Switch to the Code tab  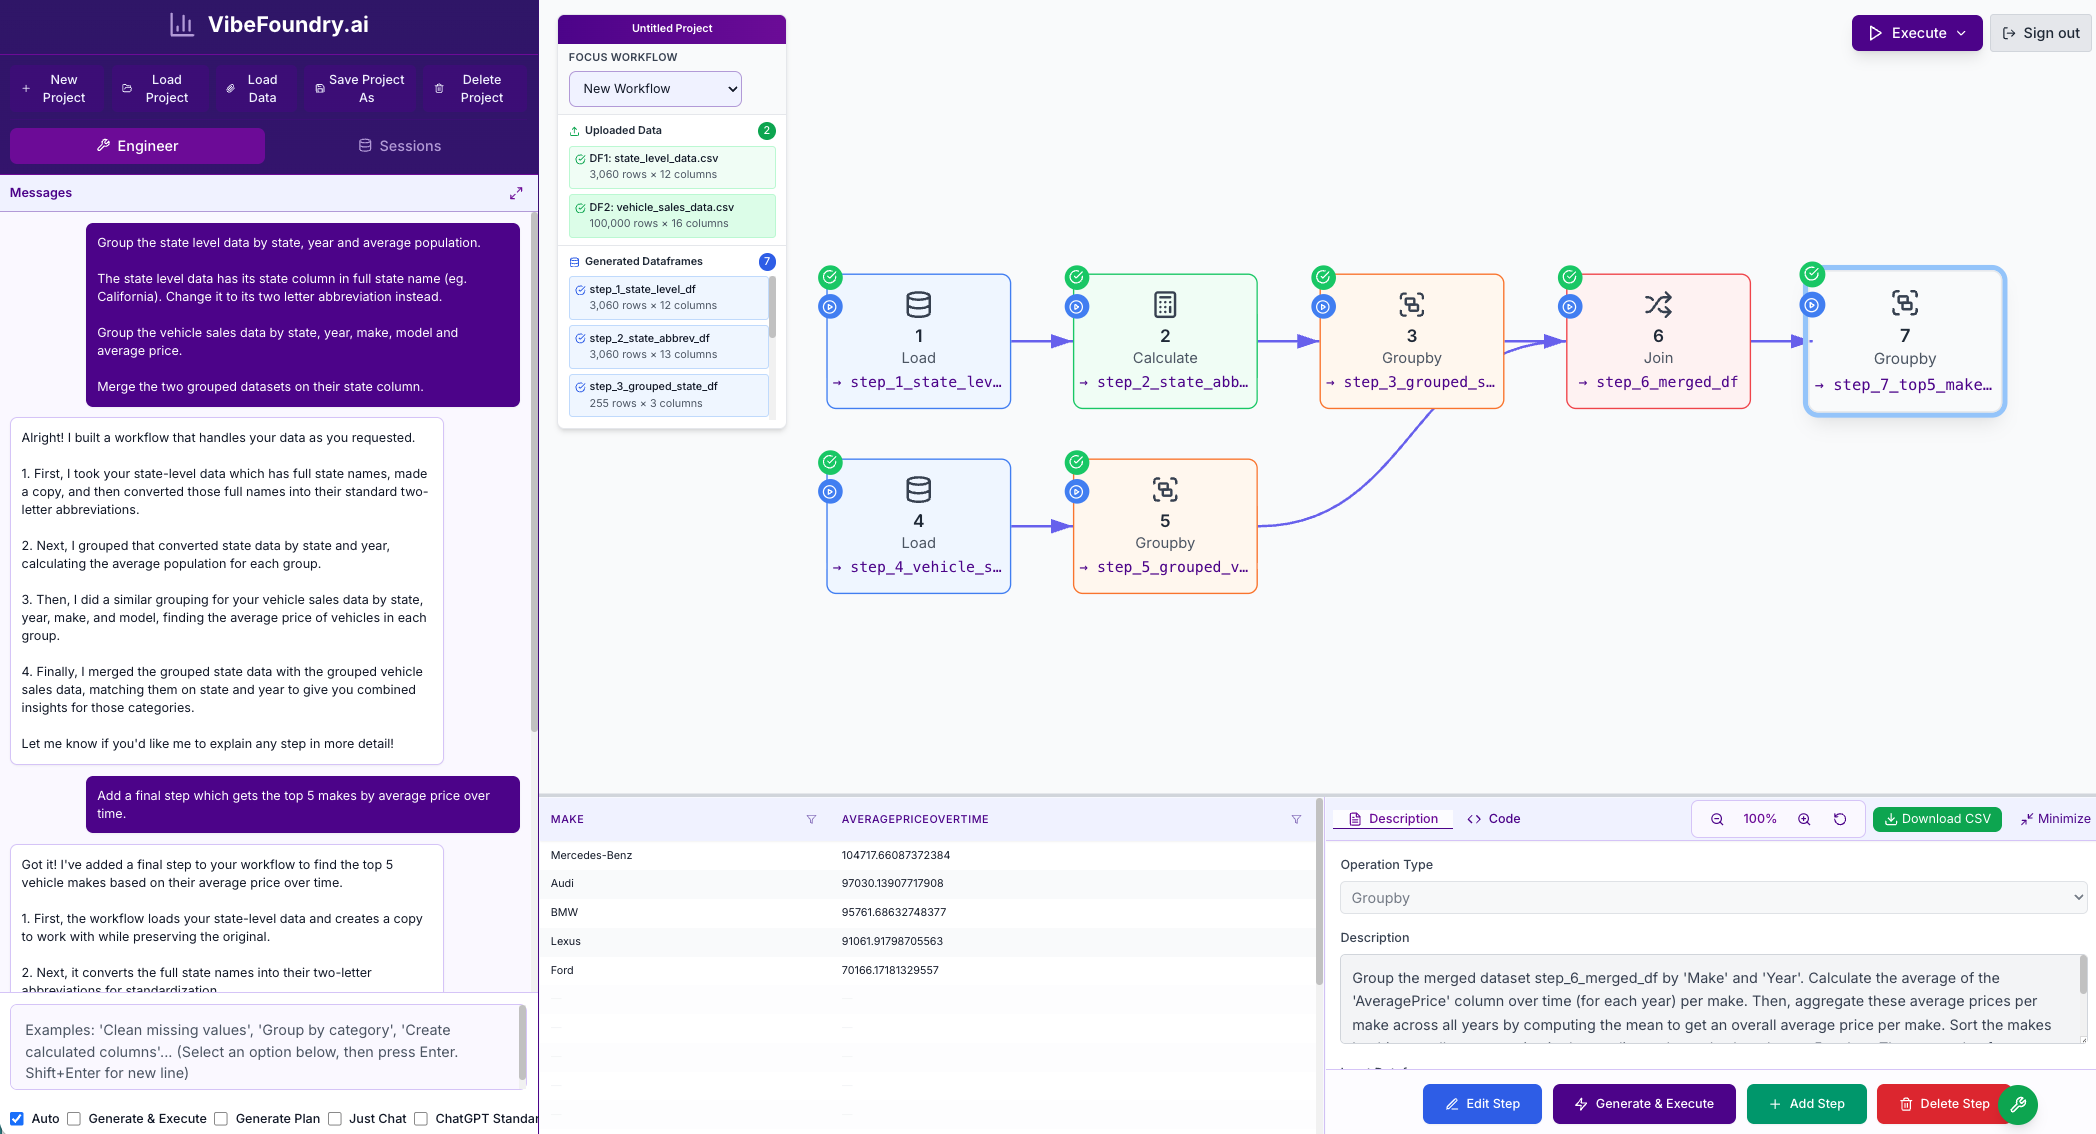(x=1493, y=818)
